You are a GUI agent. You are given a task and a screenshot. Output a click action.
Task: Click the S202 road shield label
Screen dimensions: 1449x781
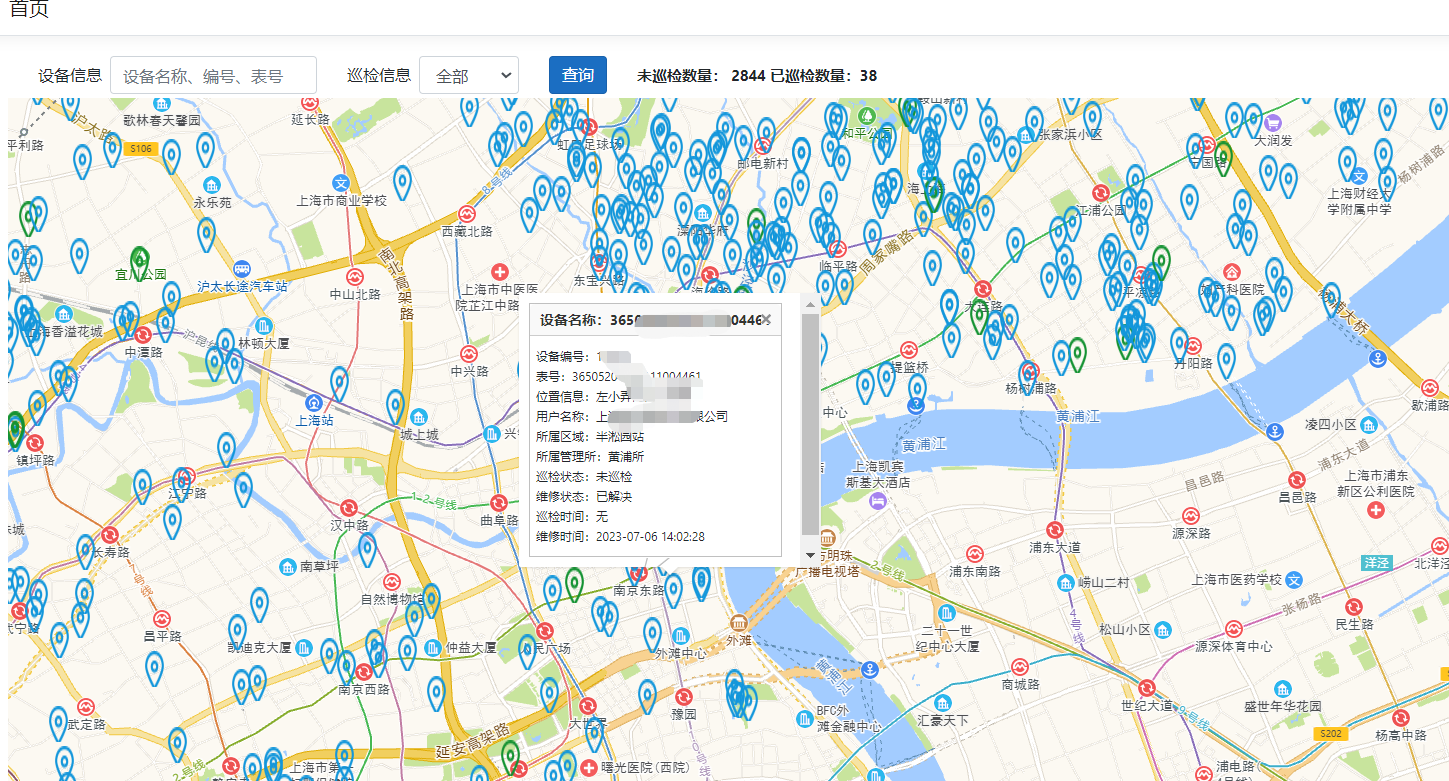pyautogui.click(x=1329, y=733)
